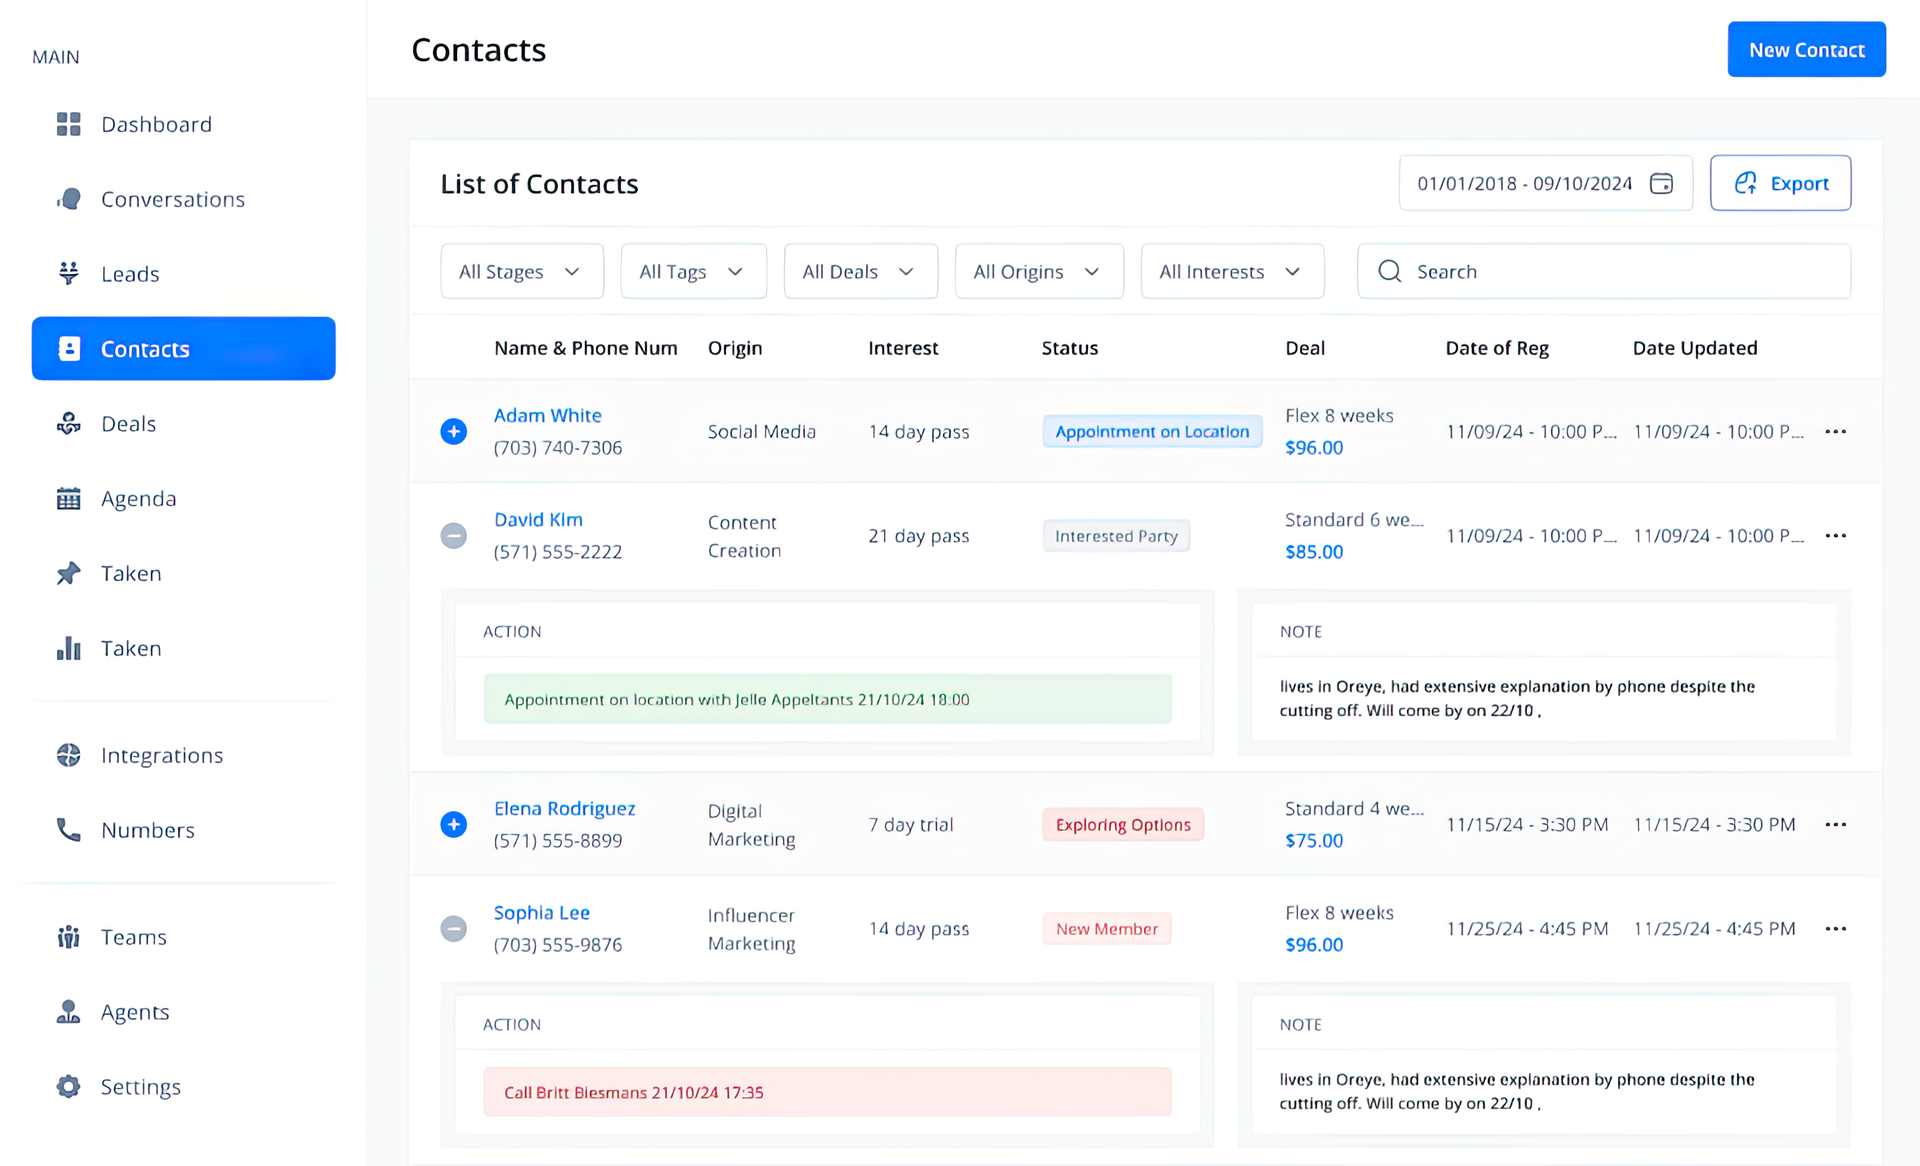This screenshot has width=1920, height=1166.
Task: Collapse Sophia Lee's row details
Action: pos(454,928)
